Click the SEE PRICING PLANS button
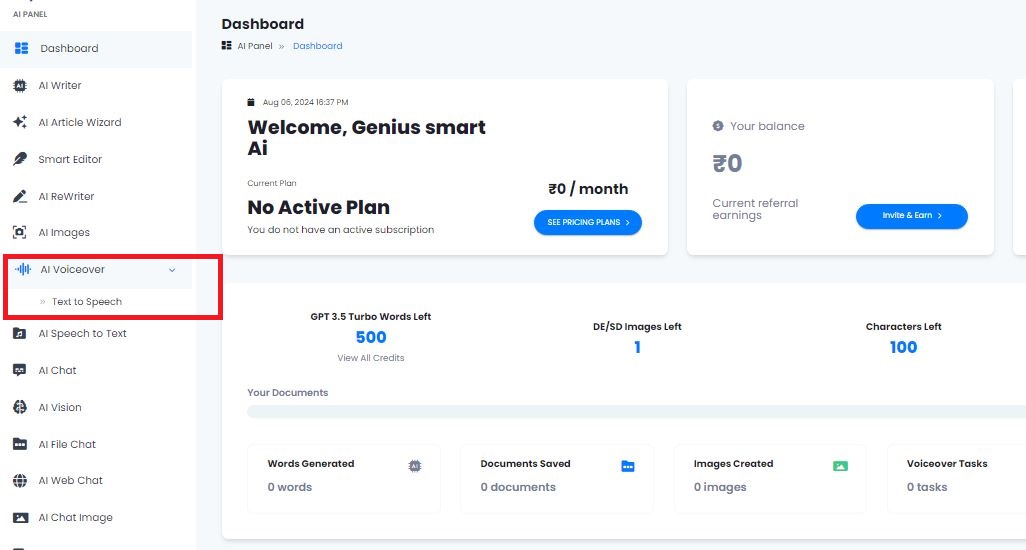The height and width of the screenshot is (550, 1026). pos(588,222)
